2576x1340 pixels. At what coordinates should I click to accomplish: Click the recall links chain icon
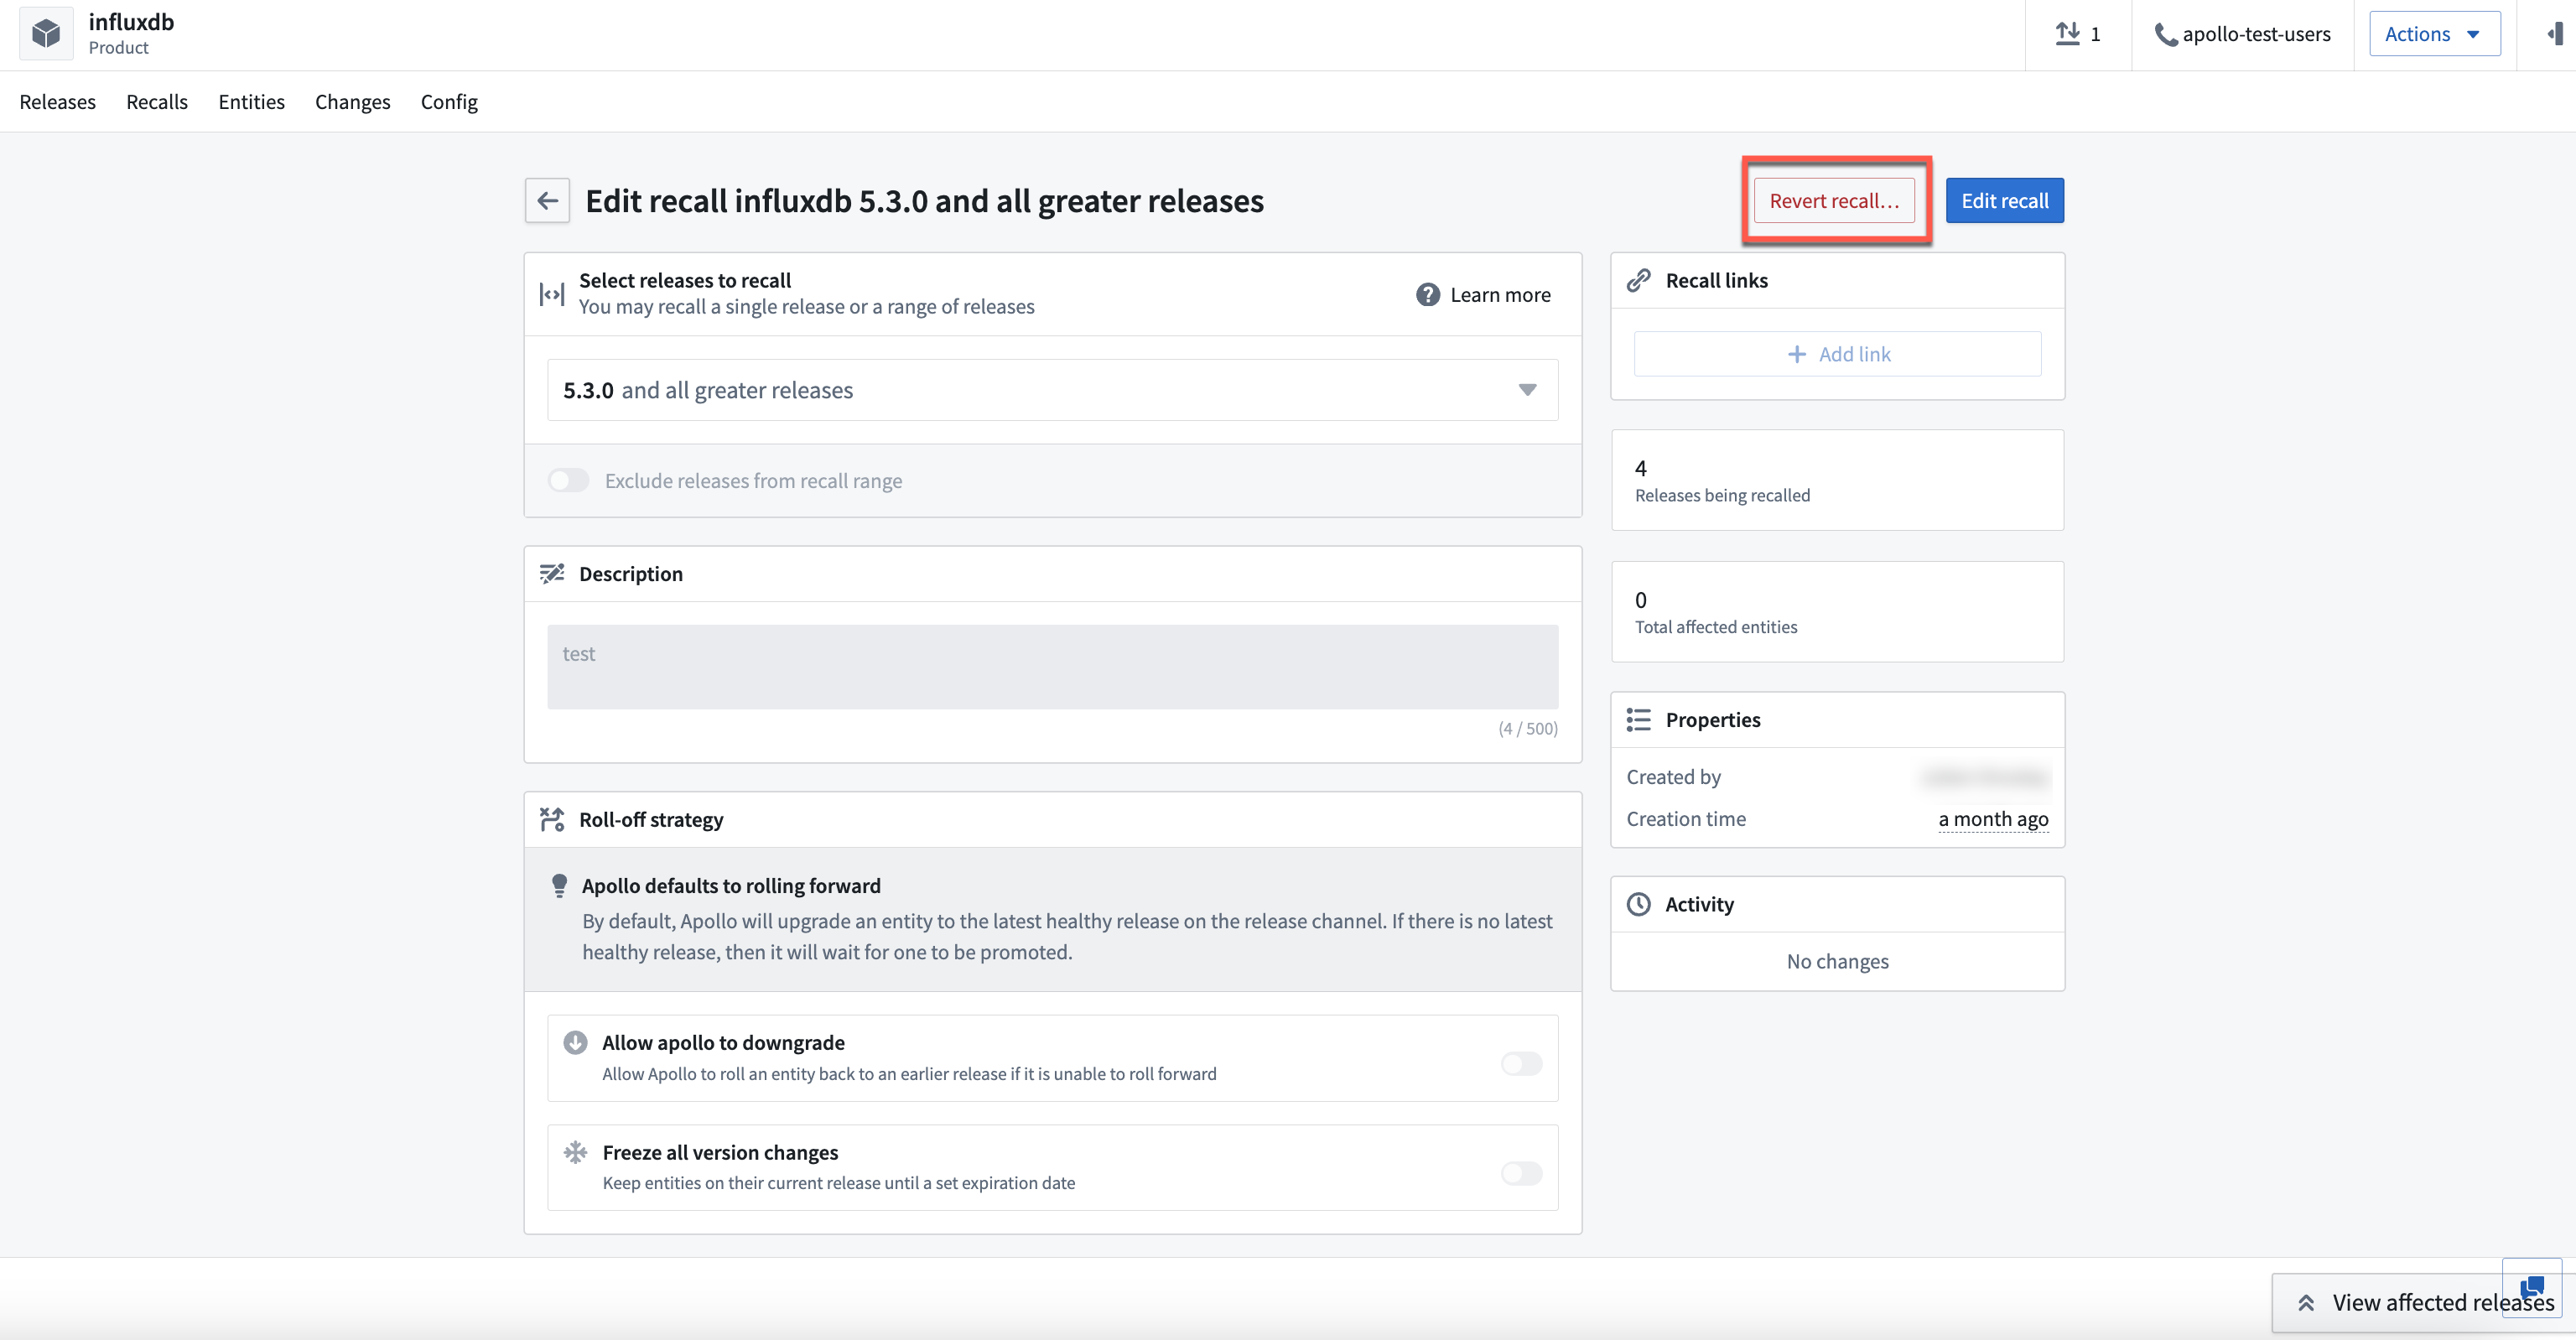(x=1639, y=279)
